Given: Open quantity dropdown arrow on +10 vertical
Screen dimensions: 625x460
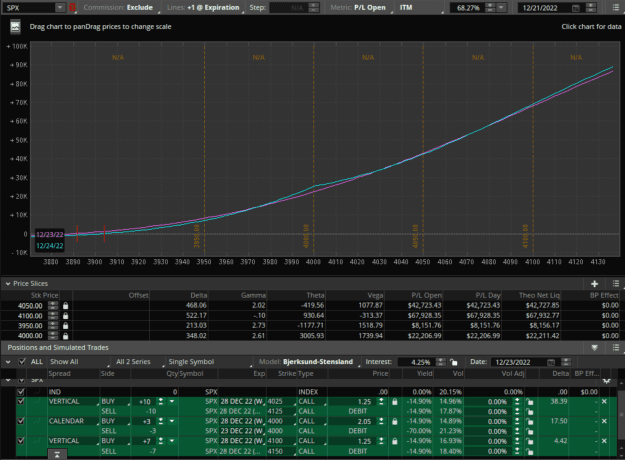Looking at the screenshot, I should tap(172, 401).
